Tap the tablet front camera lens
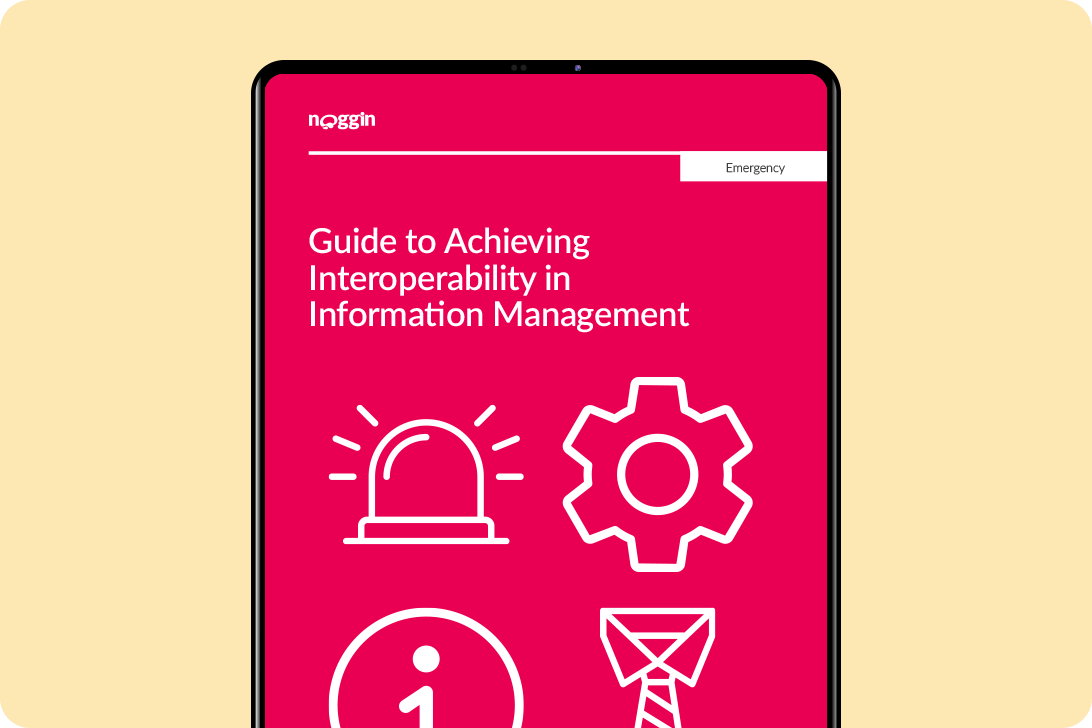 pyautogui.click(x=578, y=68)
